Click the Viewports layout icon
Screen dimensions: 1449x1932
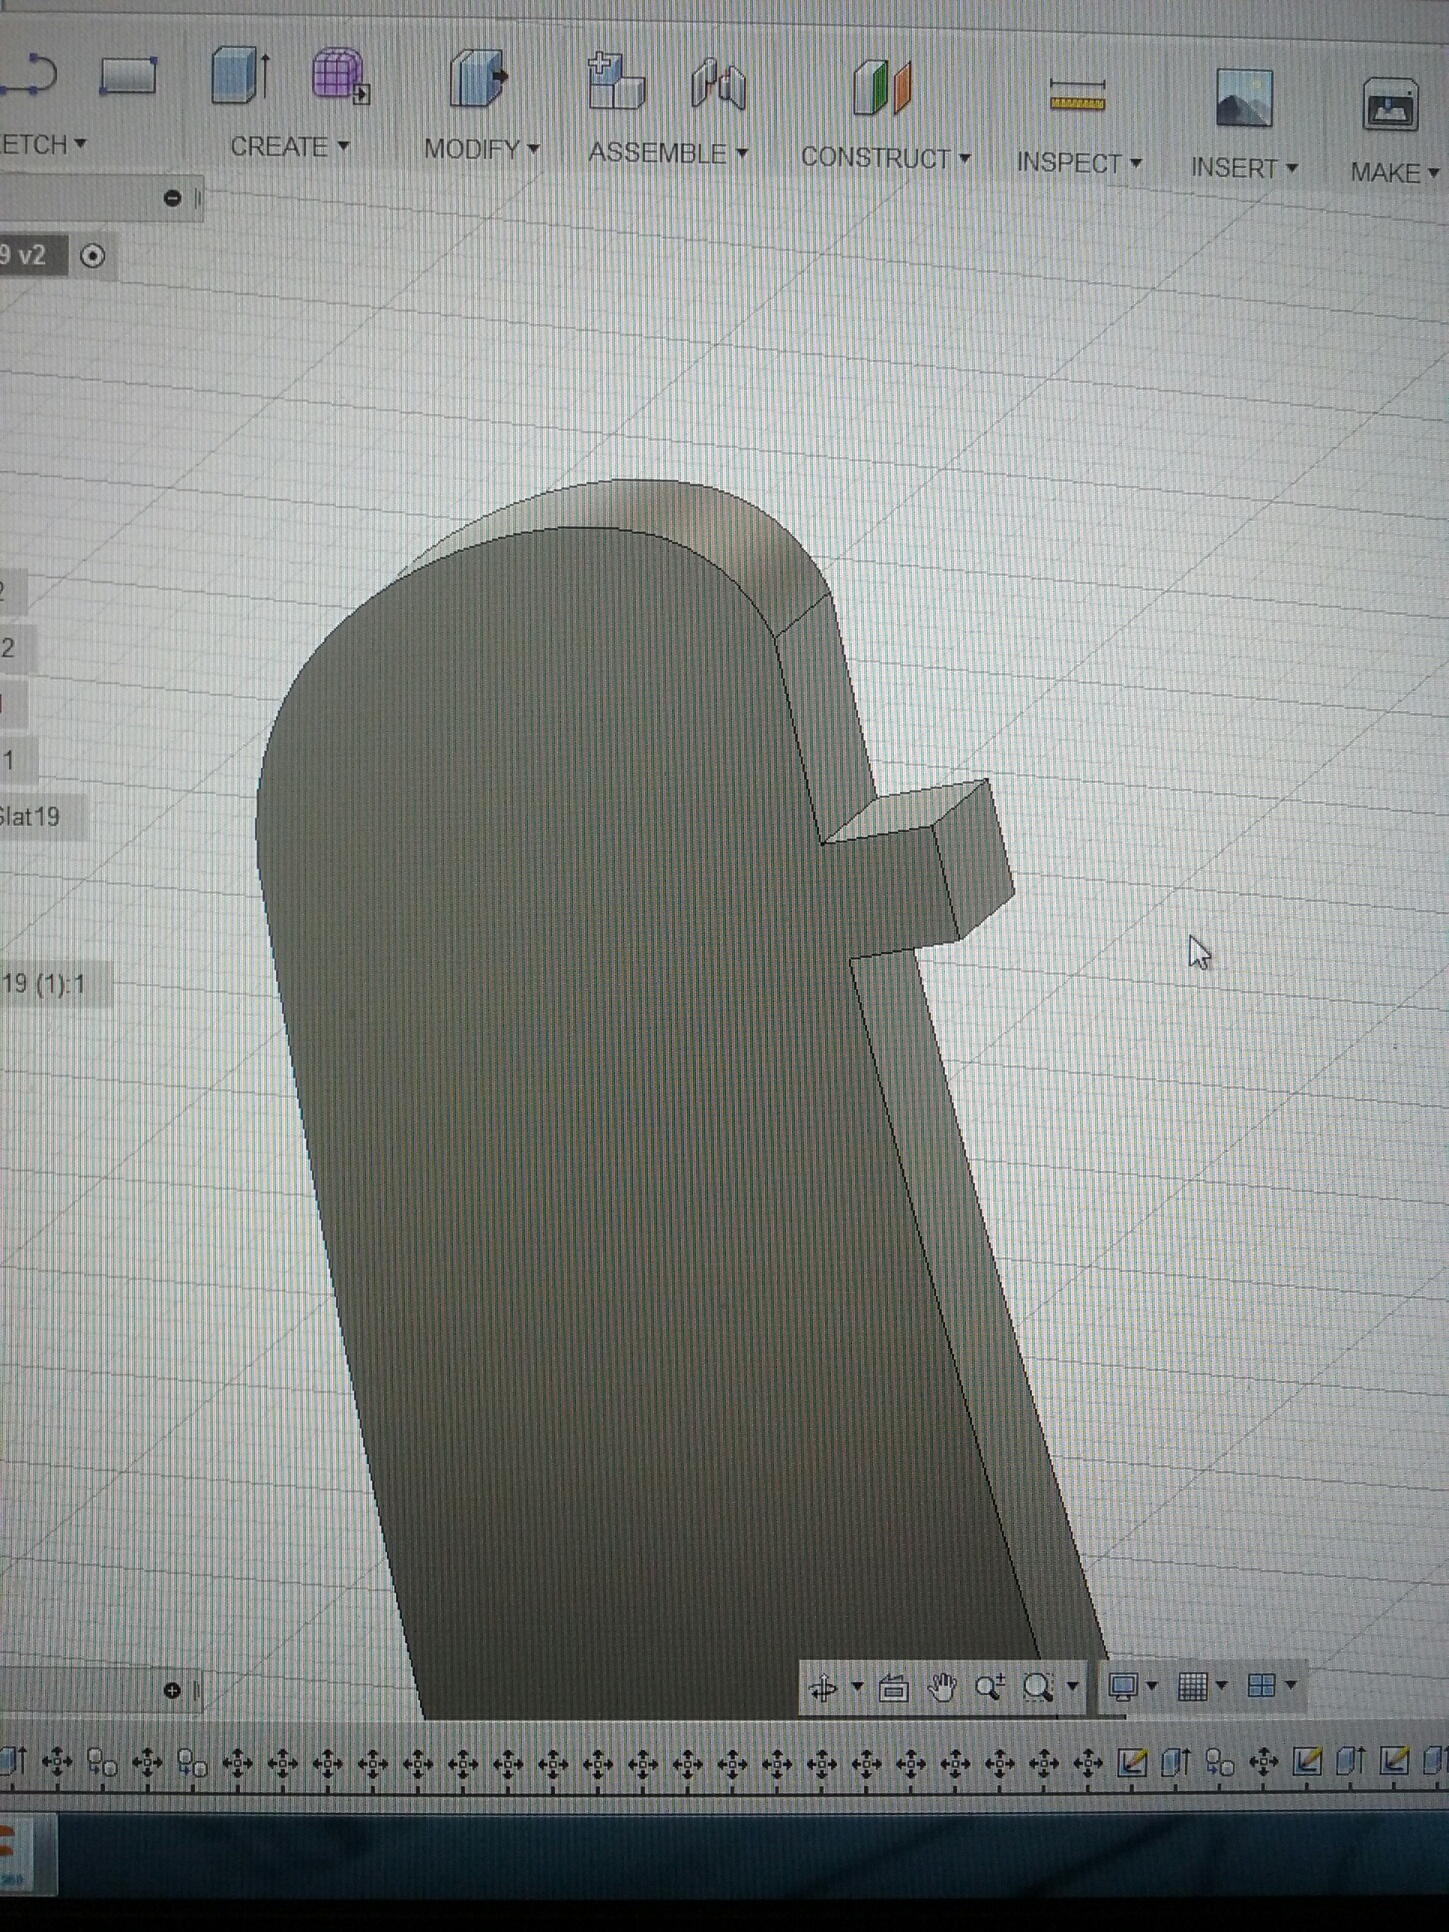[x=1261, y=1686]
